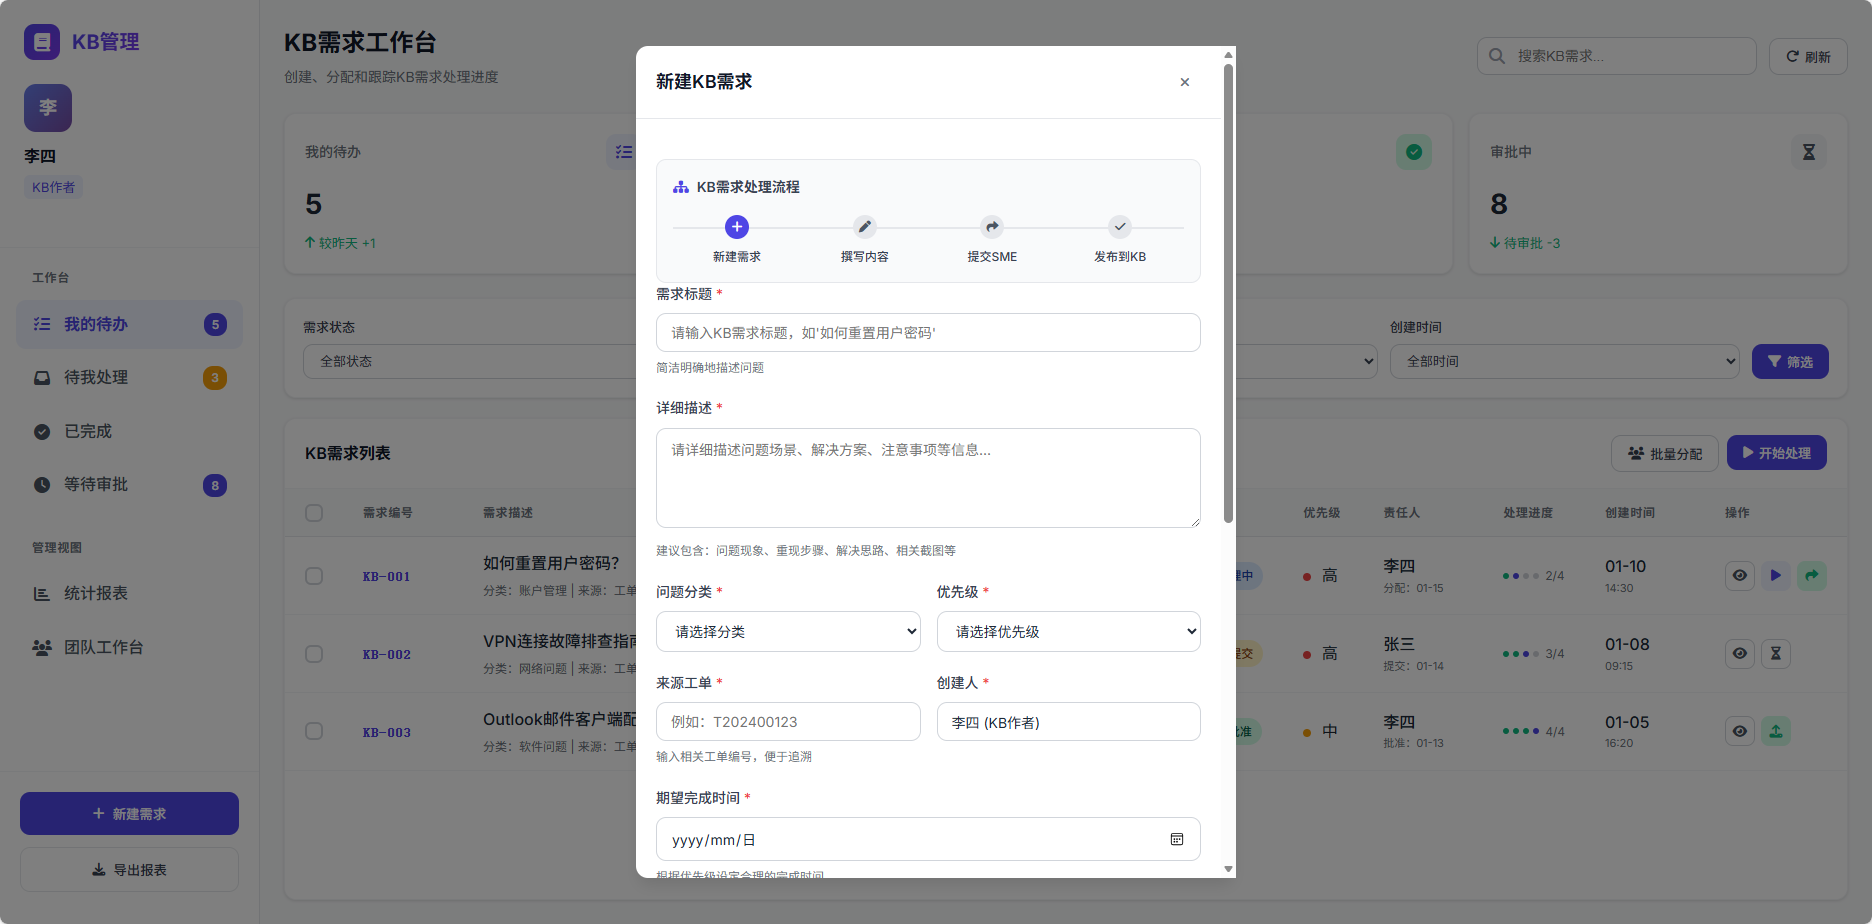Click the 撰写内容 pencil step icon
This screenshot has height=924, width=1872.
click(865, 227)
